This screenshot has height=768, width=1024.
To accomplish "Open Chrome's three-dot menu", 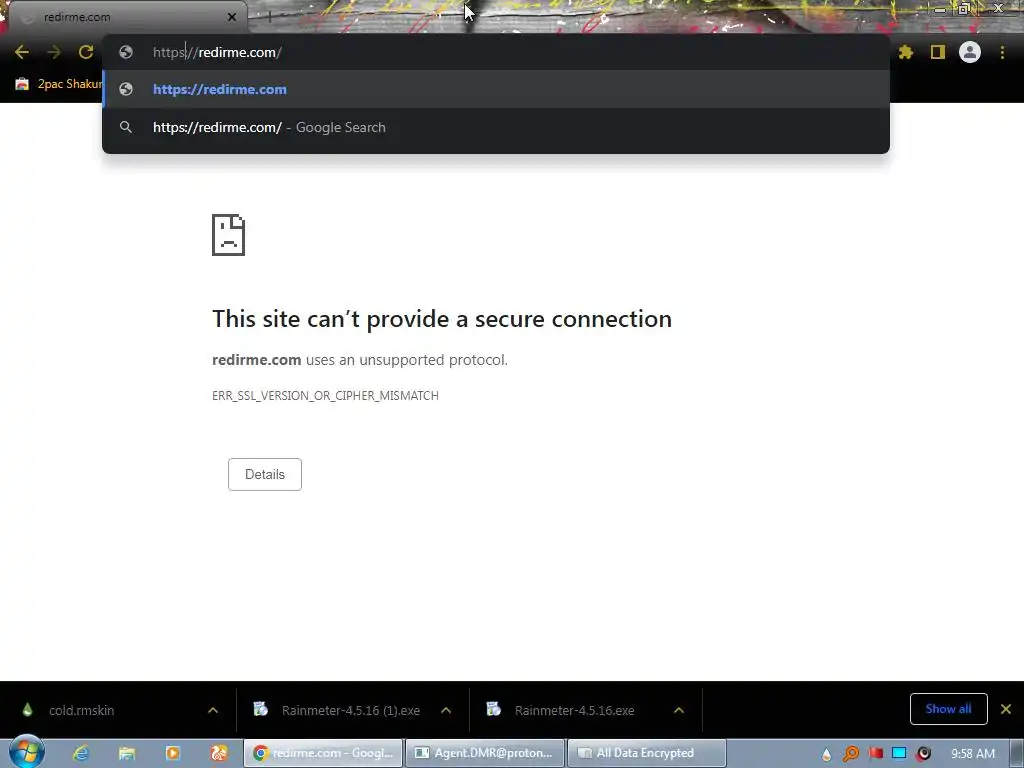I will click(1002, 52).
